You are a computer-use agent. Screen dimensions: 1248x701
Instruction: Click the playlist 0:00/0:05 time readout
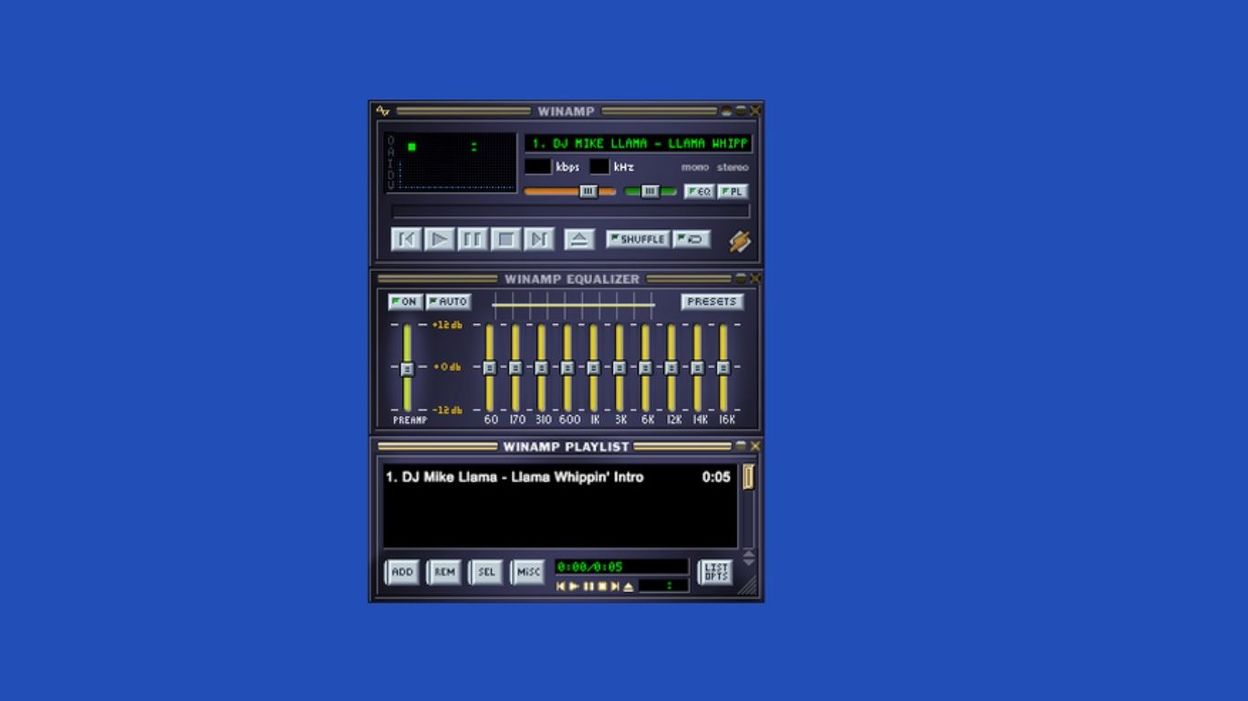(590, 567)
